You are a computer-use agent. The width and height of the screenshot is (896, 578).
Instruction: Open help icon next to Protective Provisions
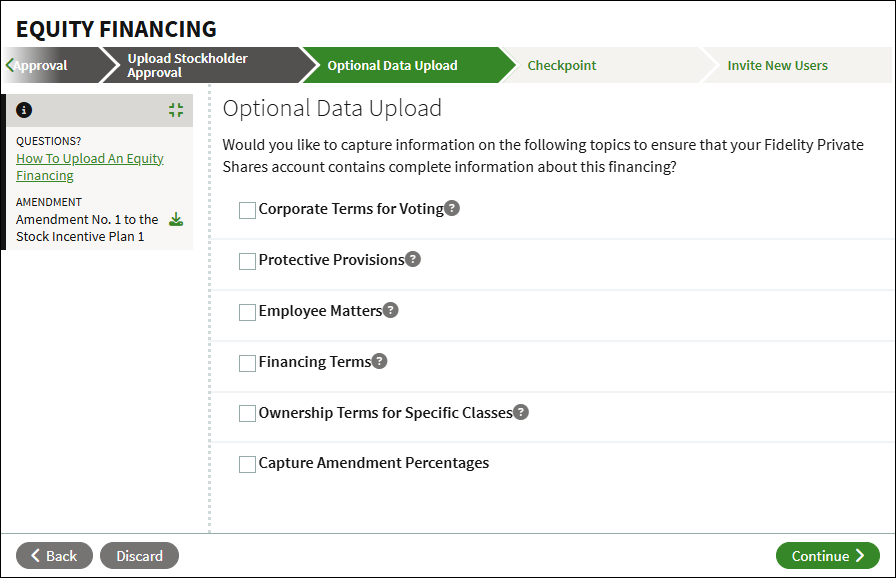pyautogui.click(x=413, y=259)
